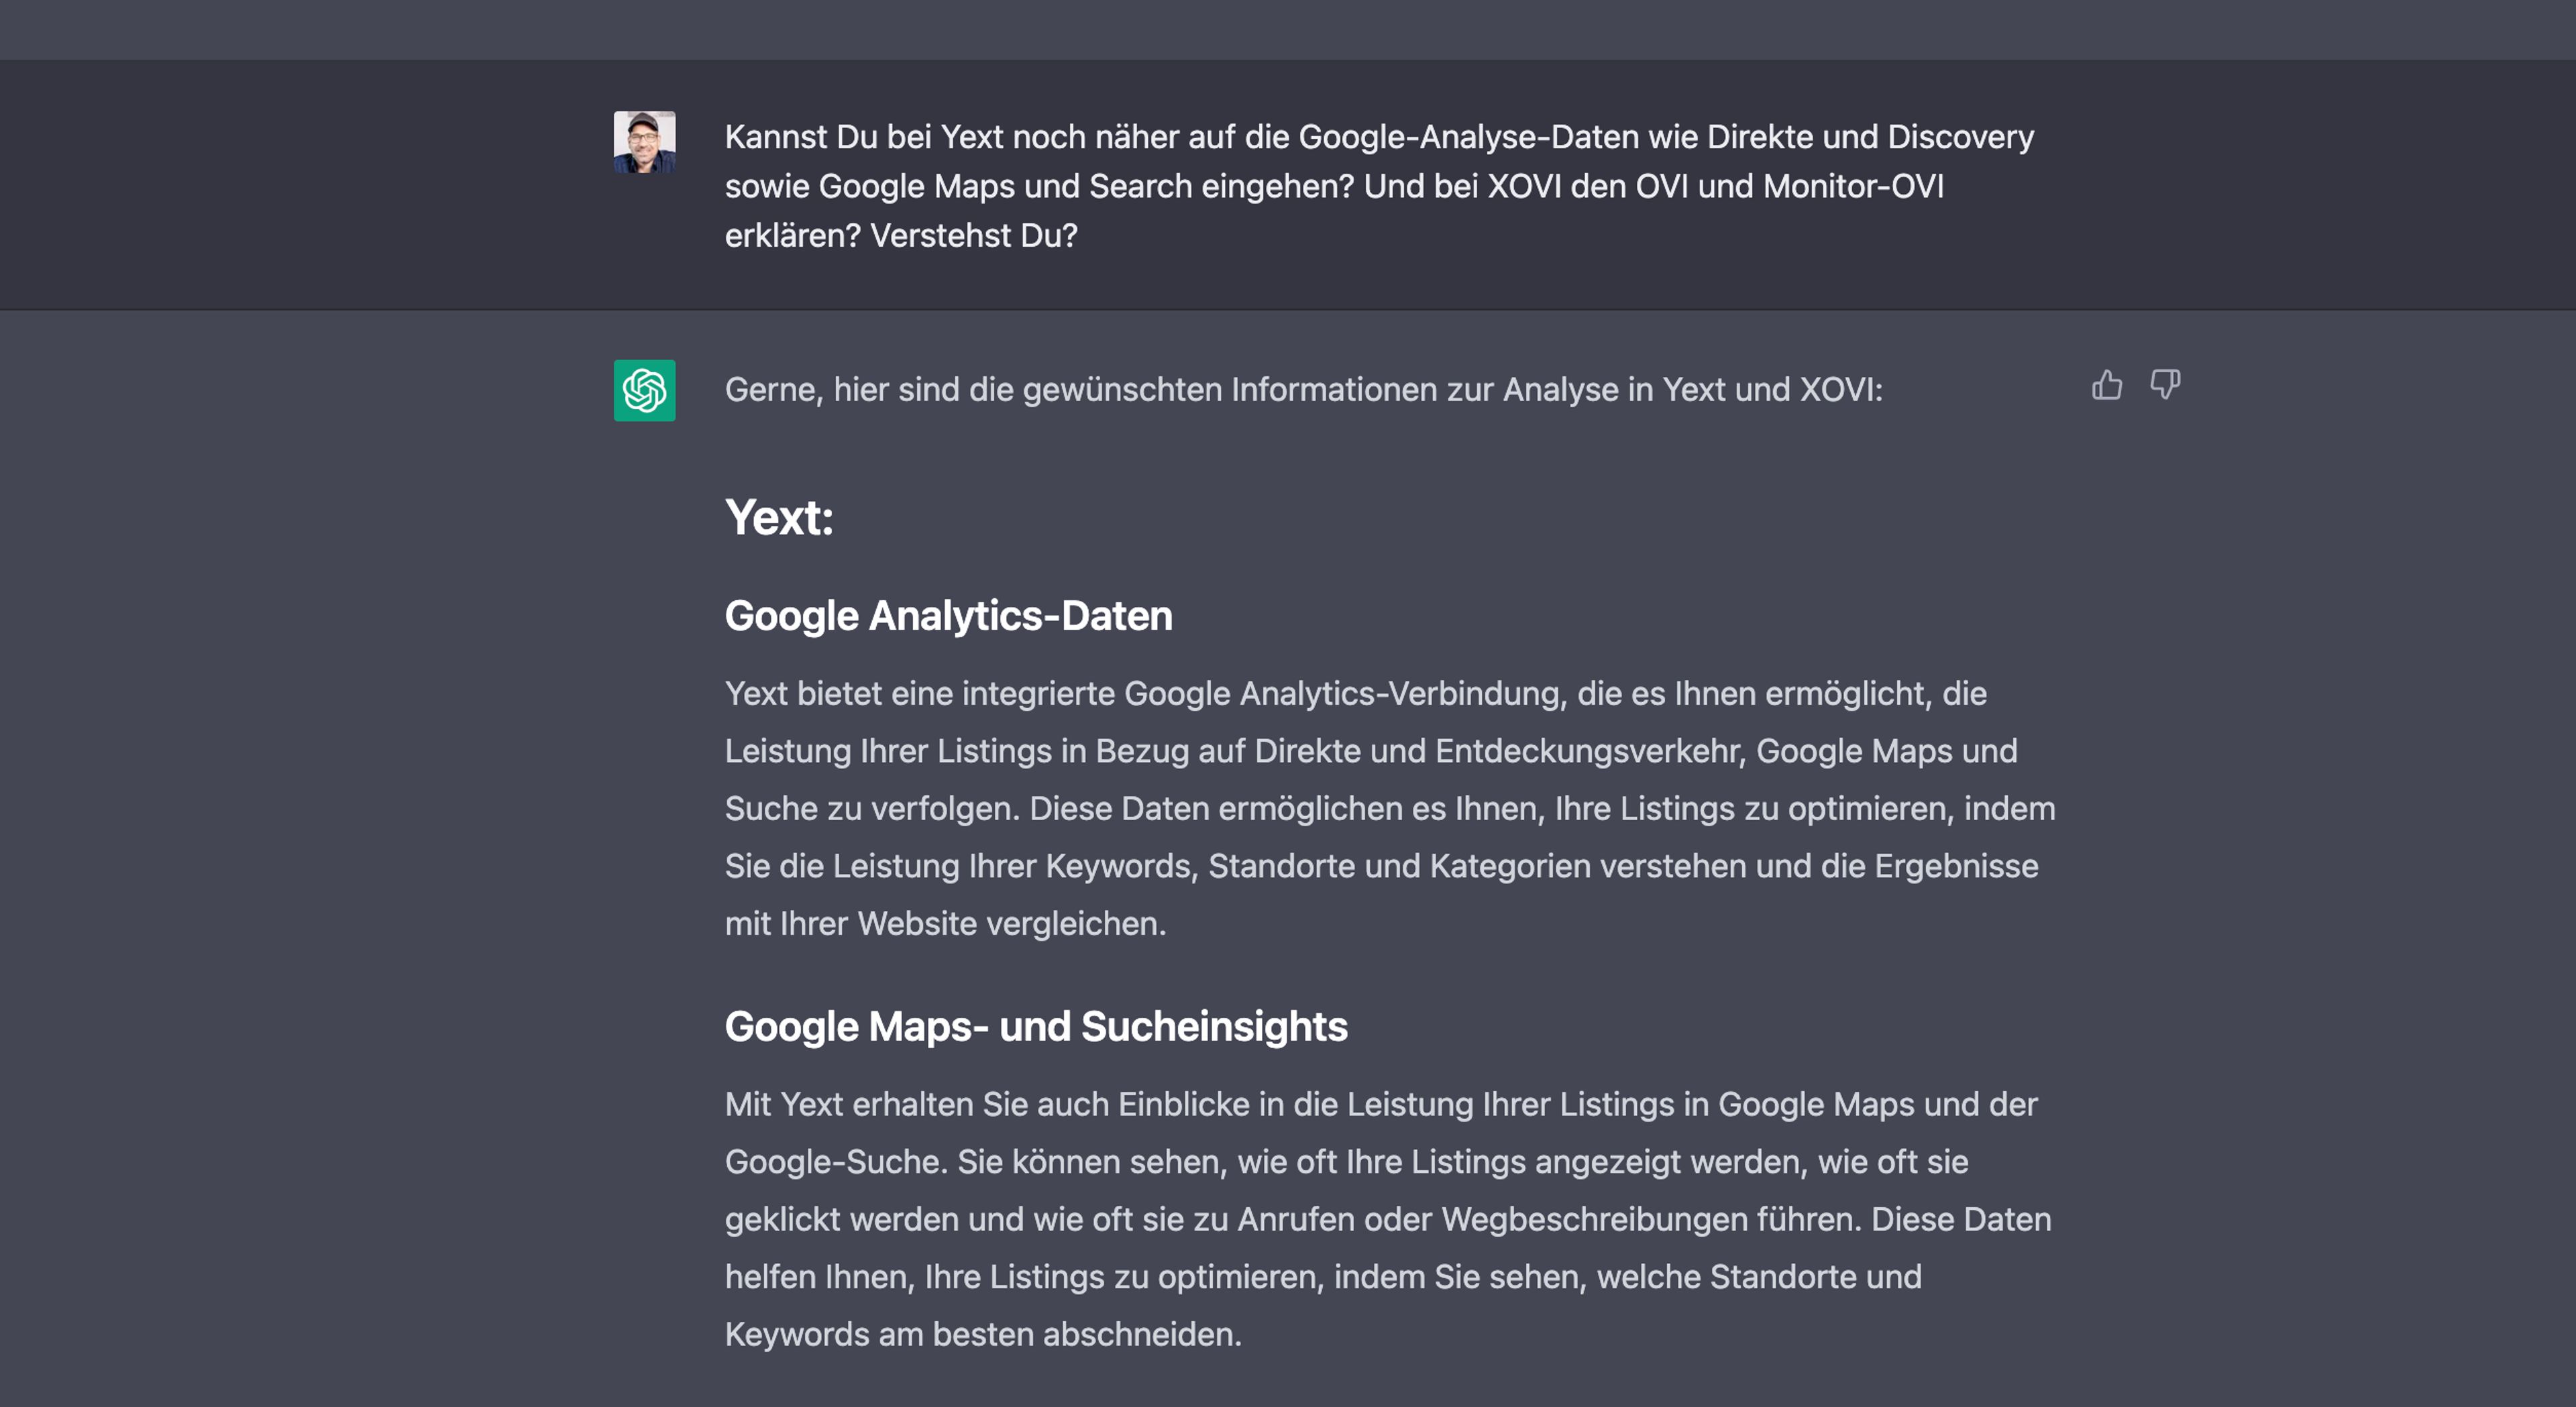The height and width of the screenshot is (1407, 2576).
Task: Click the thumbs up feedback icon
Action: point(2107,385)
